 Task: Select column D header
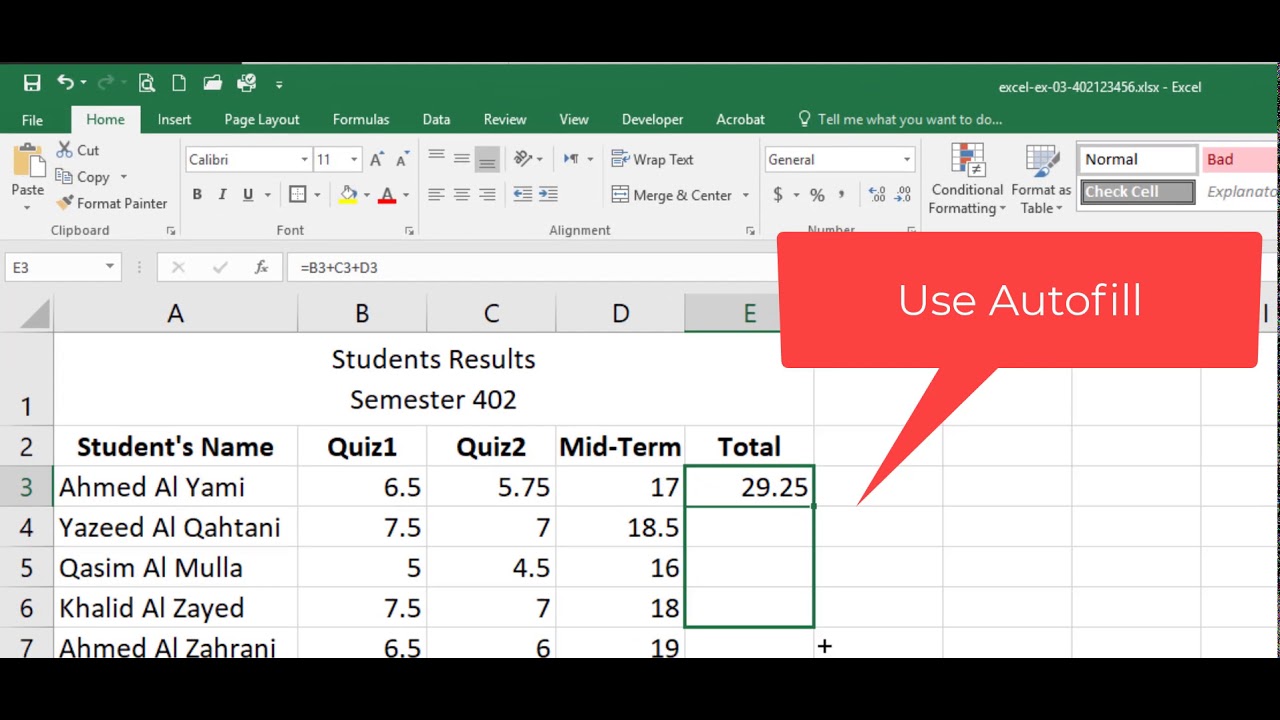tap(620, 314)
